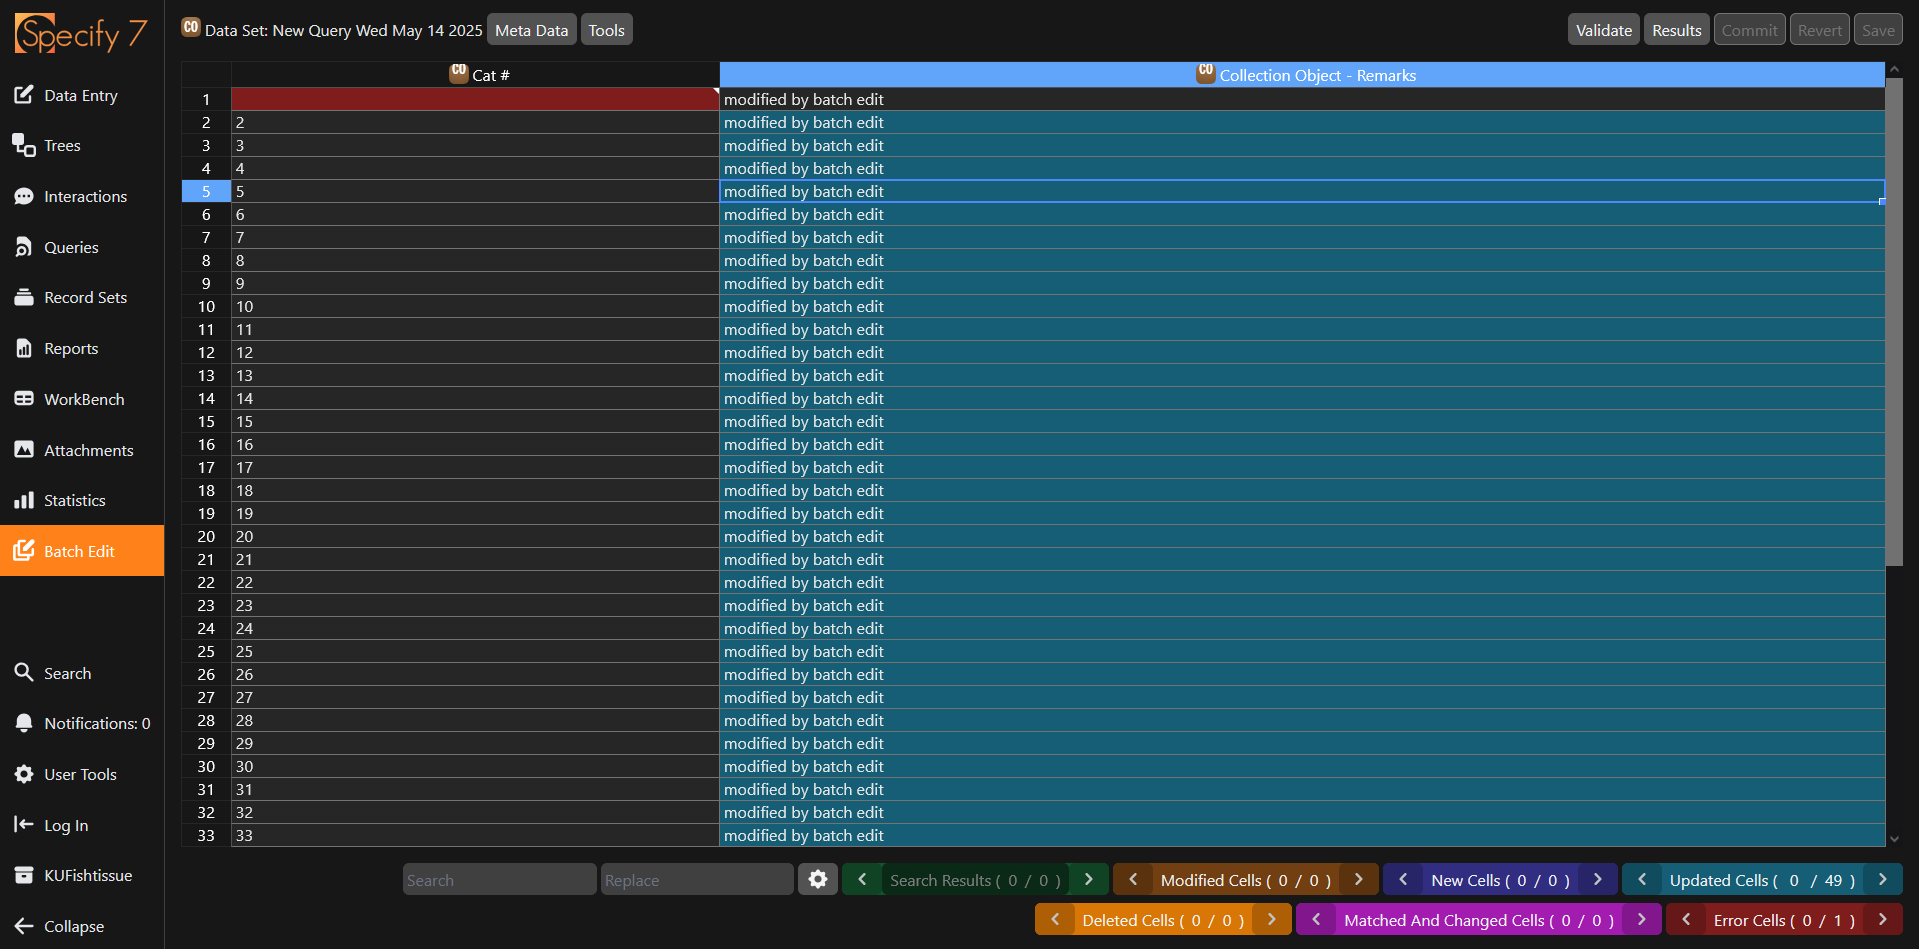1919x949 pixels.
Task: Toggle New Cells highlighting
Action: click(x=1500, y=880)
